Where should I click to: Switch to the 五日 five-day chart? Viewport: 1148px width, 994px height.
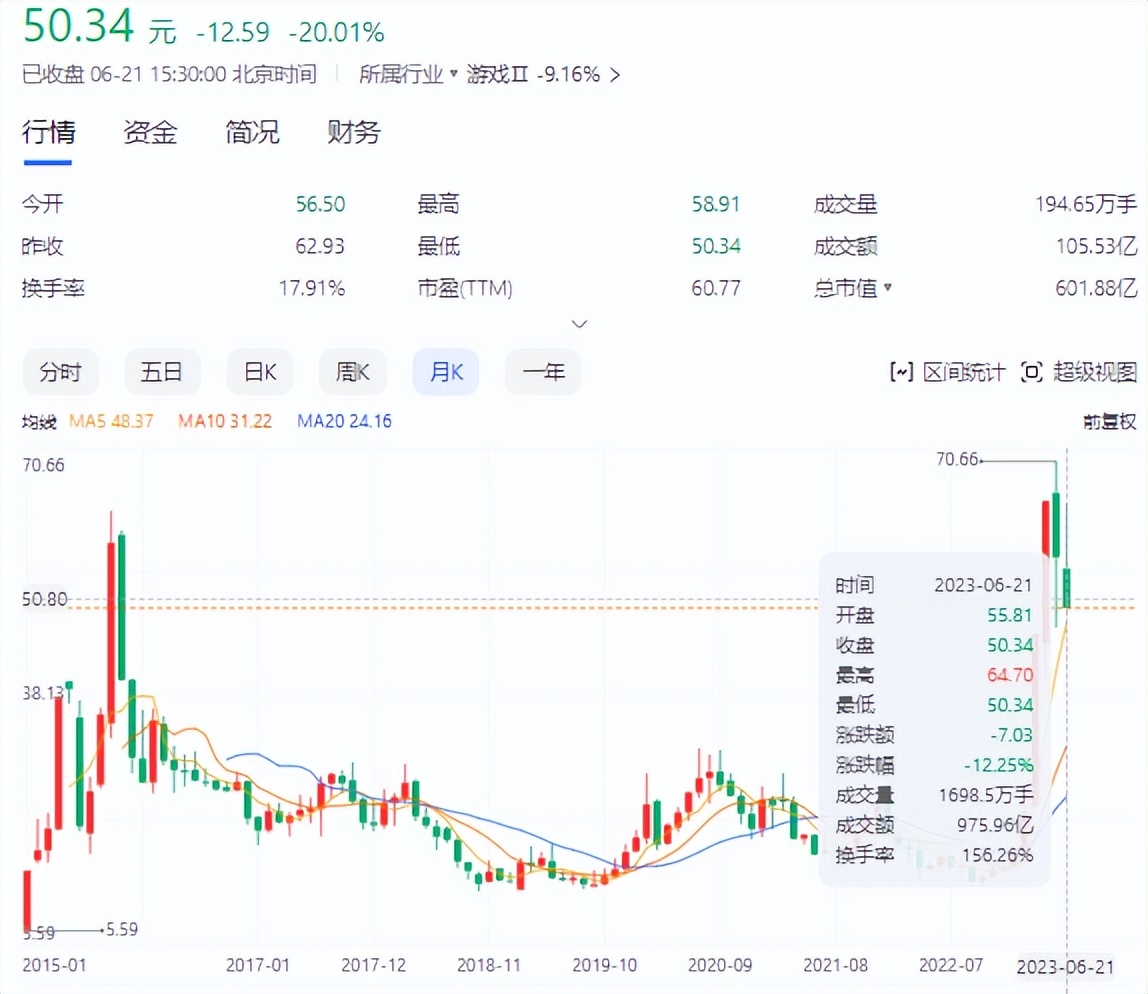click(162, 371)
